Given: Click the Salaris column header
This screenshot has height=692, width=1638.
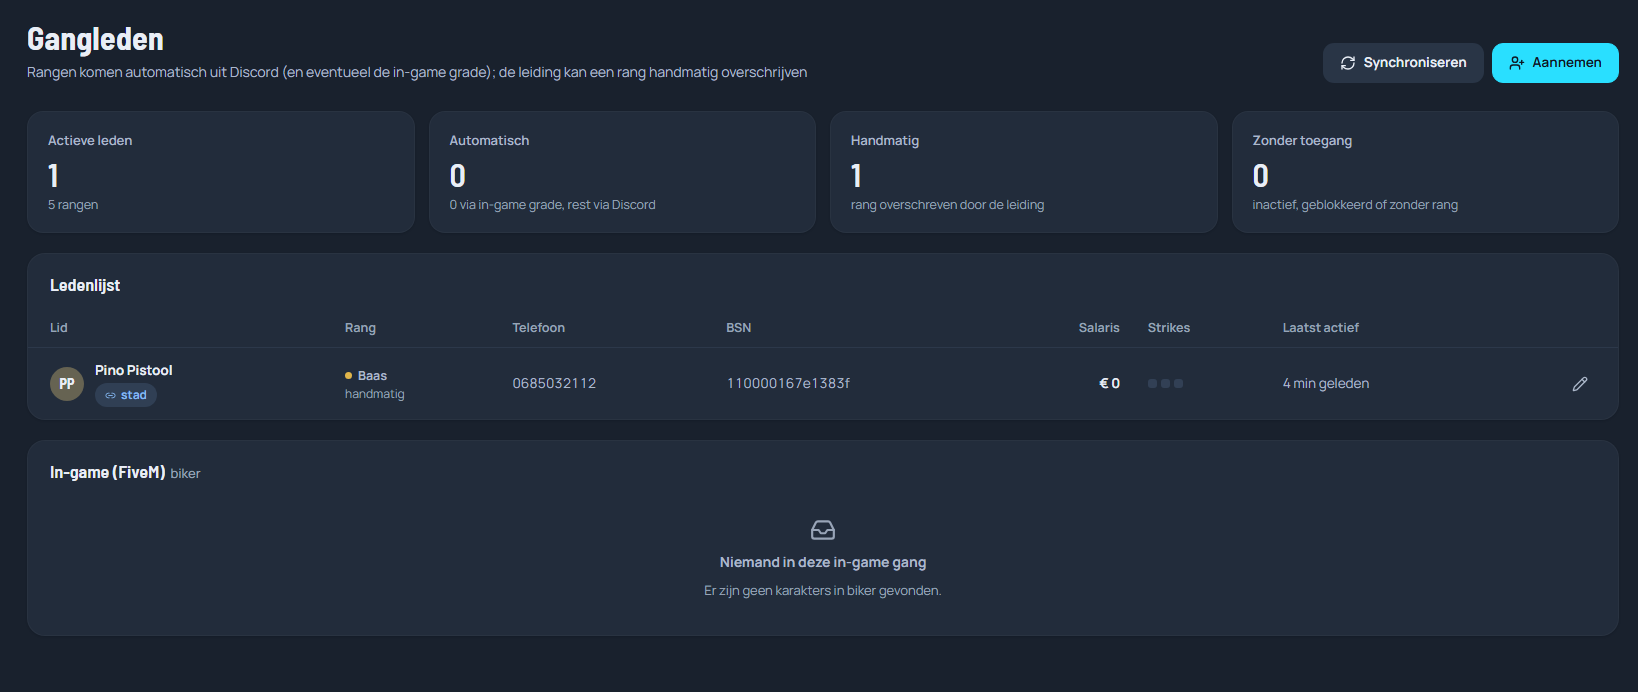Looking at the screenshot, I should point(1099,328).
